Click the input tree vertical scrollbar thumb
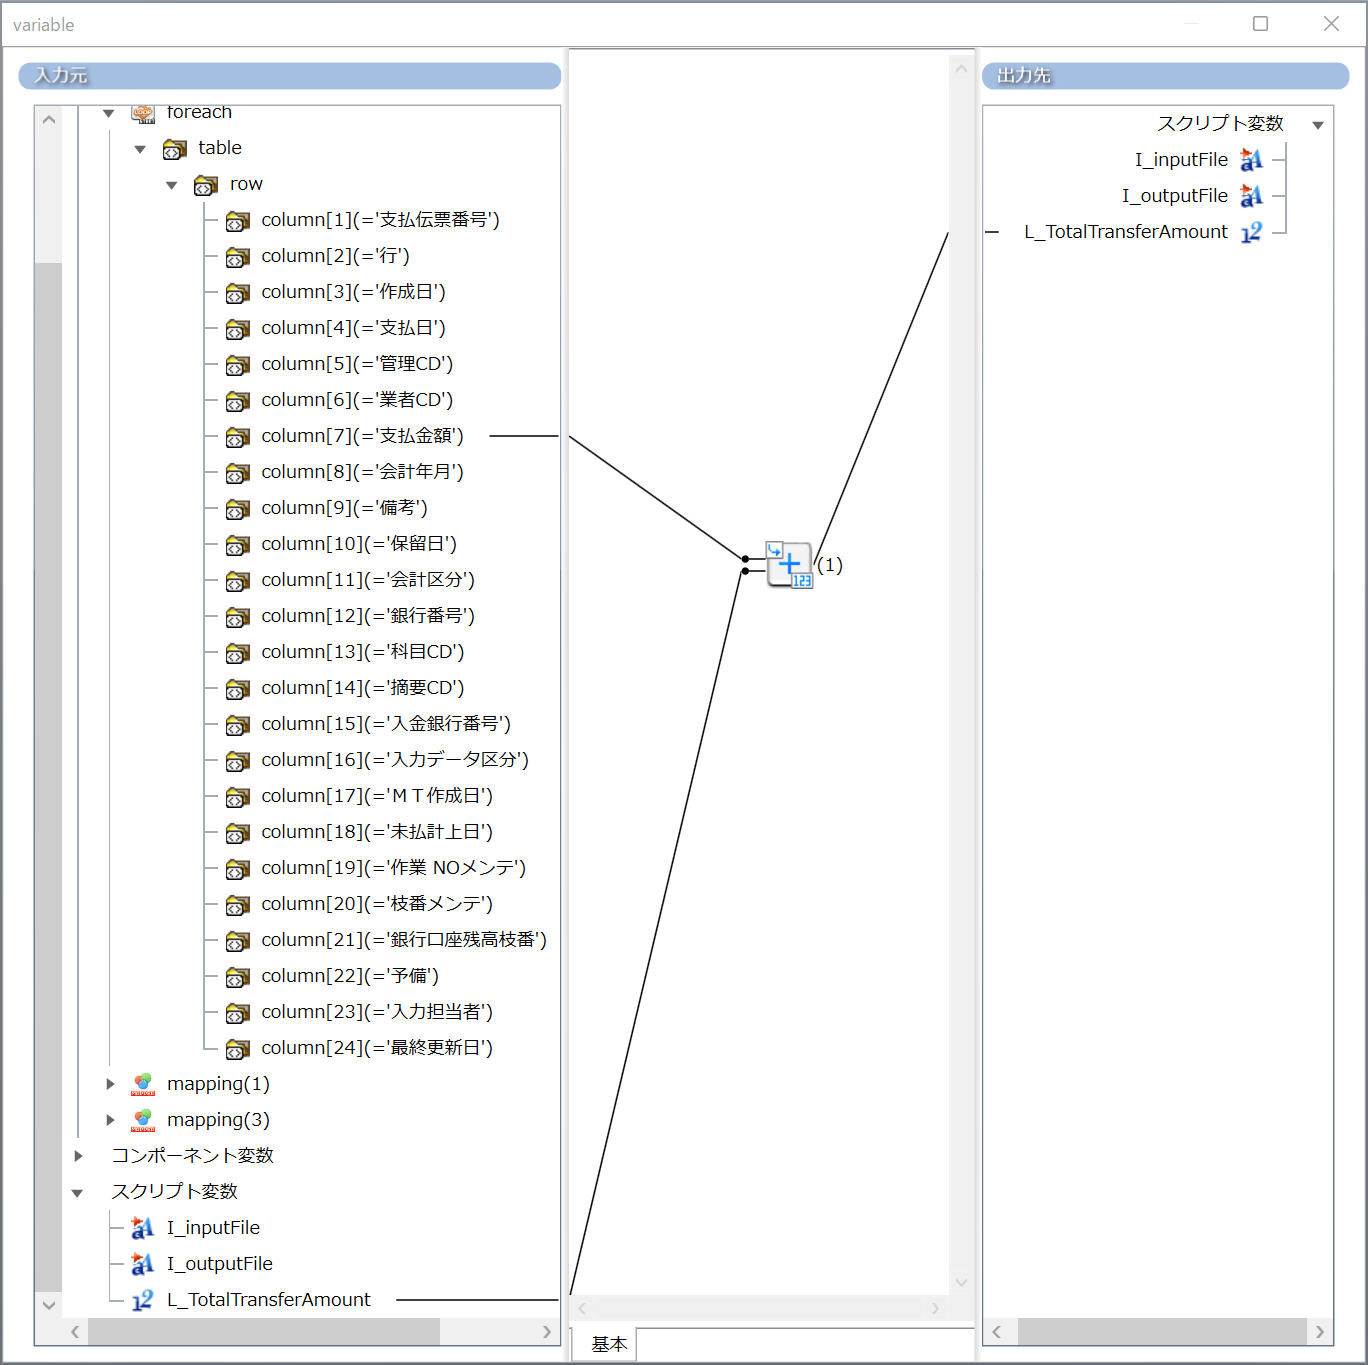Screen dimensions: 1368x1365 (48, 777)
